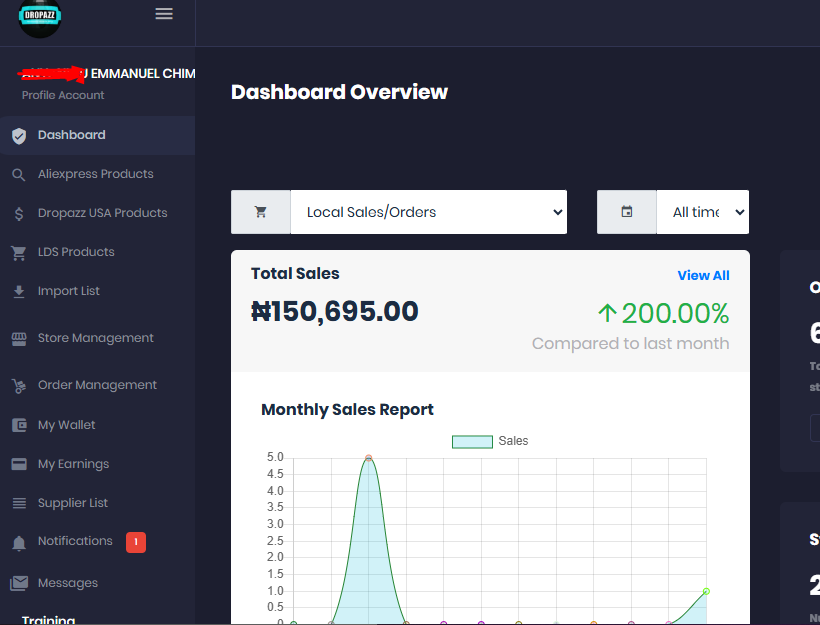Click the calendar icon beside date filter

point(627,212)
